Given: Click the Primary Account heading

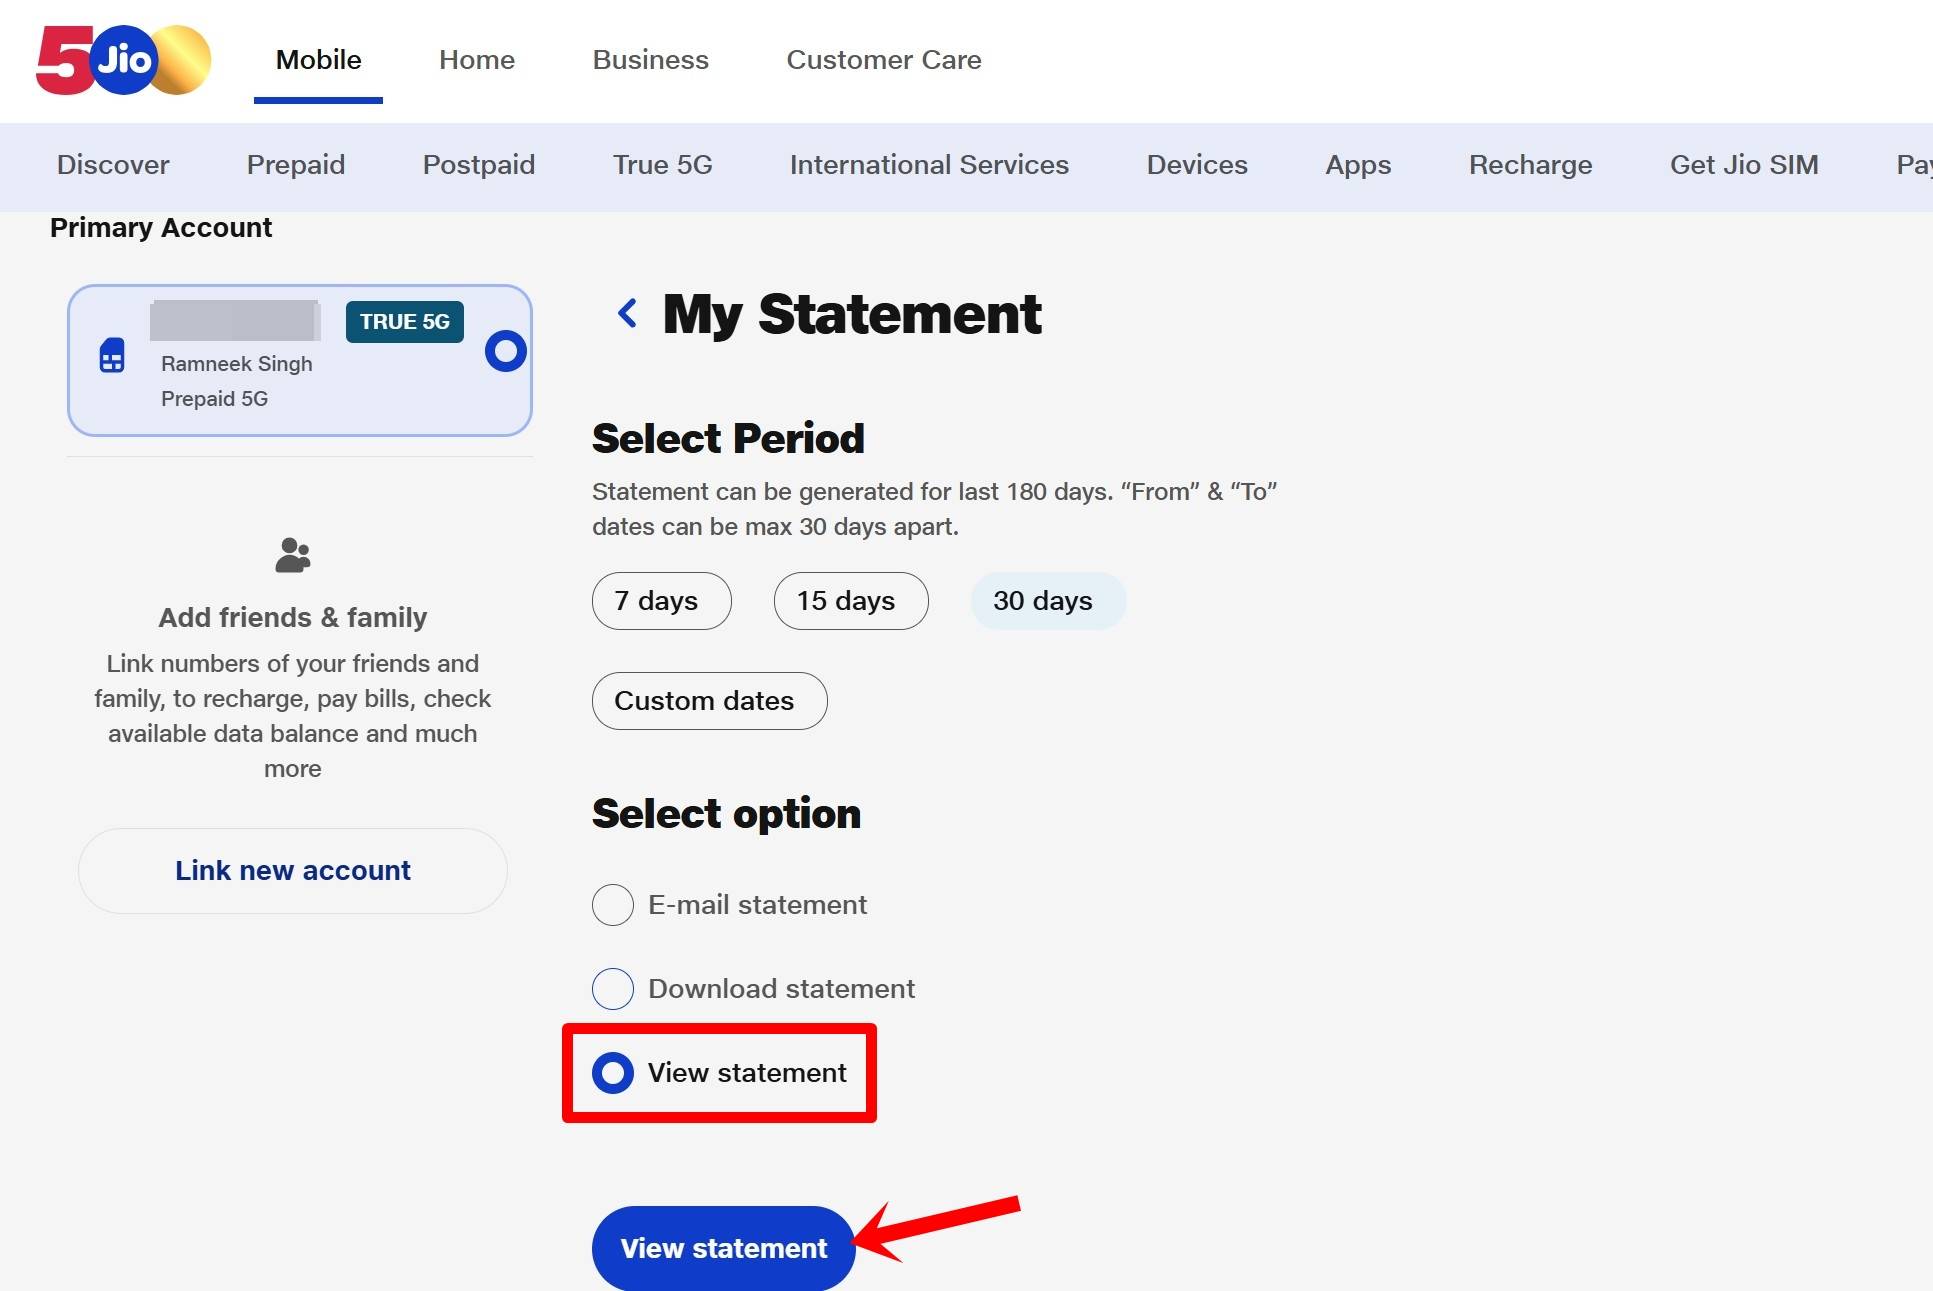Looking at the screenshot, I should 161,228.
